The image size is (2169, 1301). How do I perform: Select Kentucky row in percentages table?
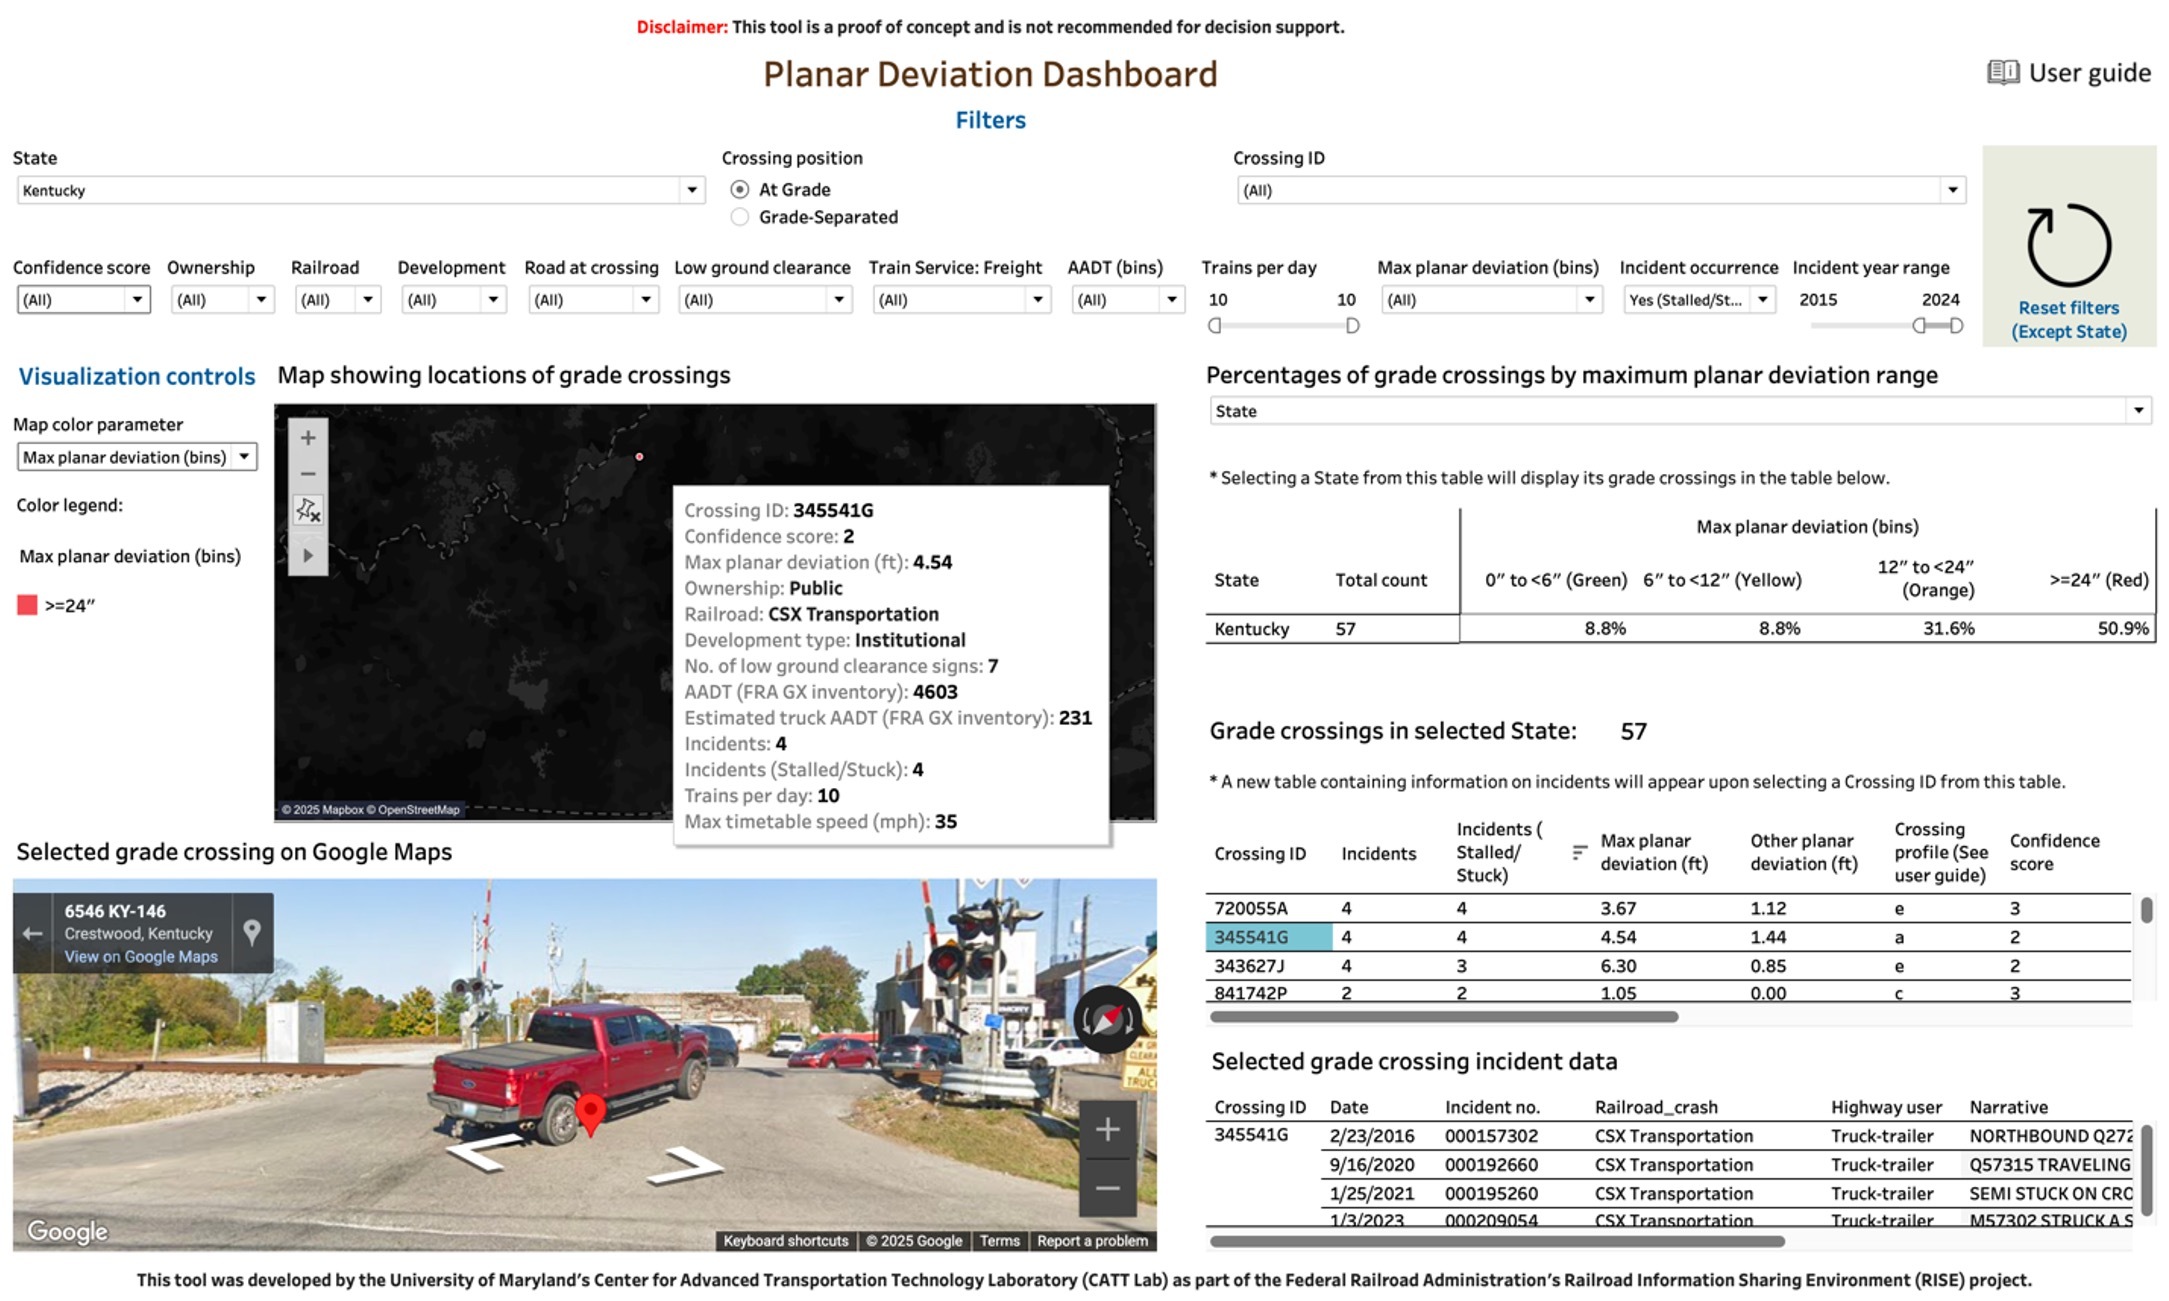1680,628
